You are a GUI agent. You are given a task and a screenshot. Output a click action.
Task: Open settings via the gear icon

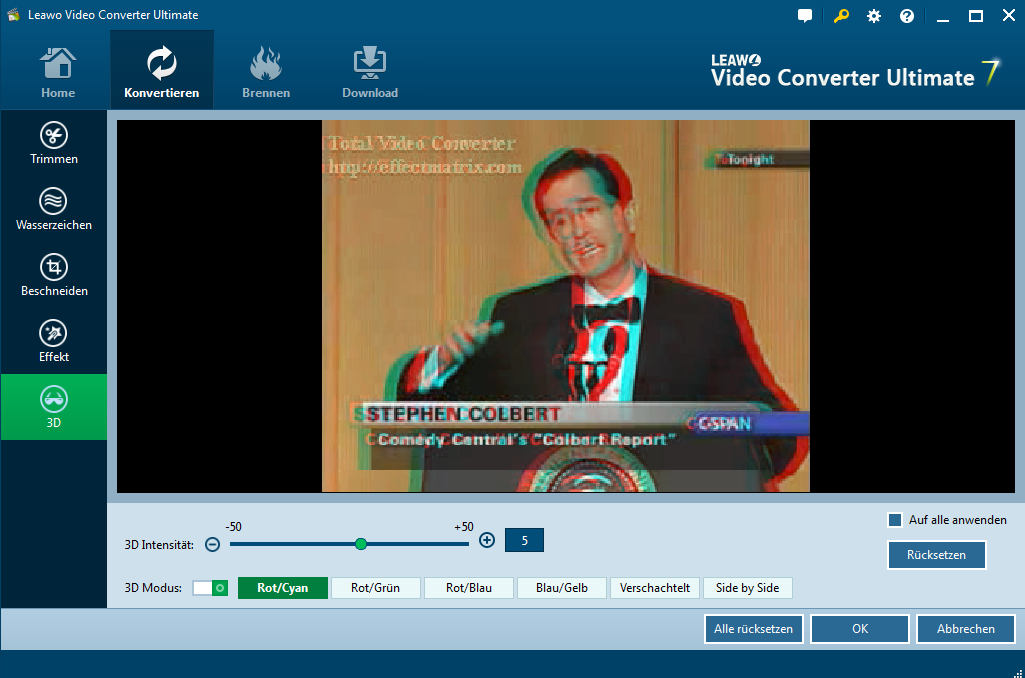tap(874, 16)
